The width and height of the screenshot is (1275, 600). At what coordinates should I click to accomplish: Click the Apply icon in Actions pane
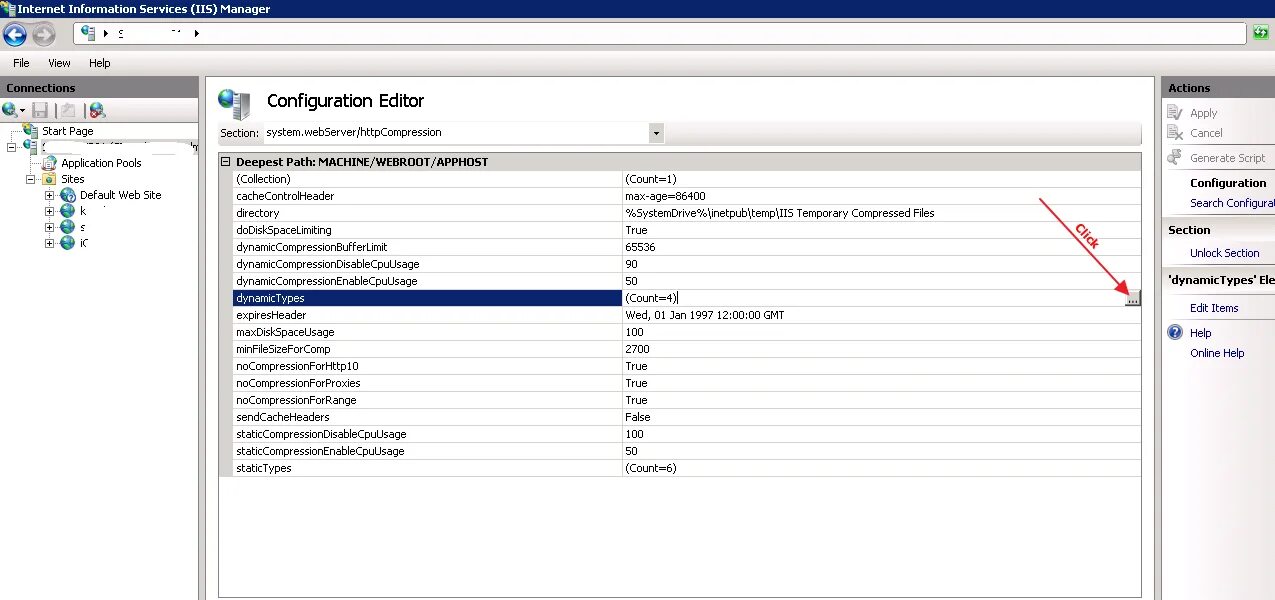coord(1175,113)
